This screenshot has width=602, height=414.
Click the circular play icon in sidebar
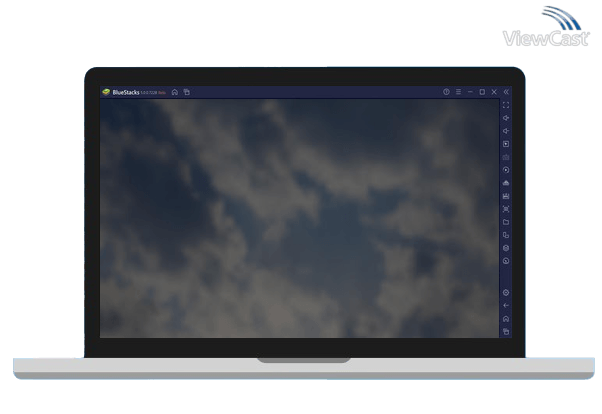coord(506,170)
